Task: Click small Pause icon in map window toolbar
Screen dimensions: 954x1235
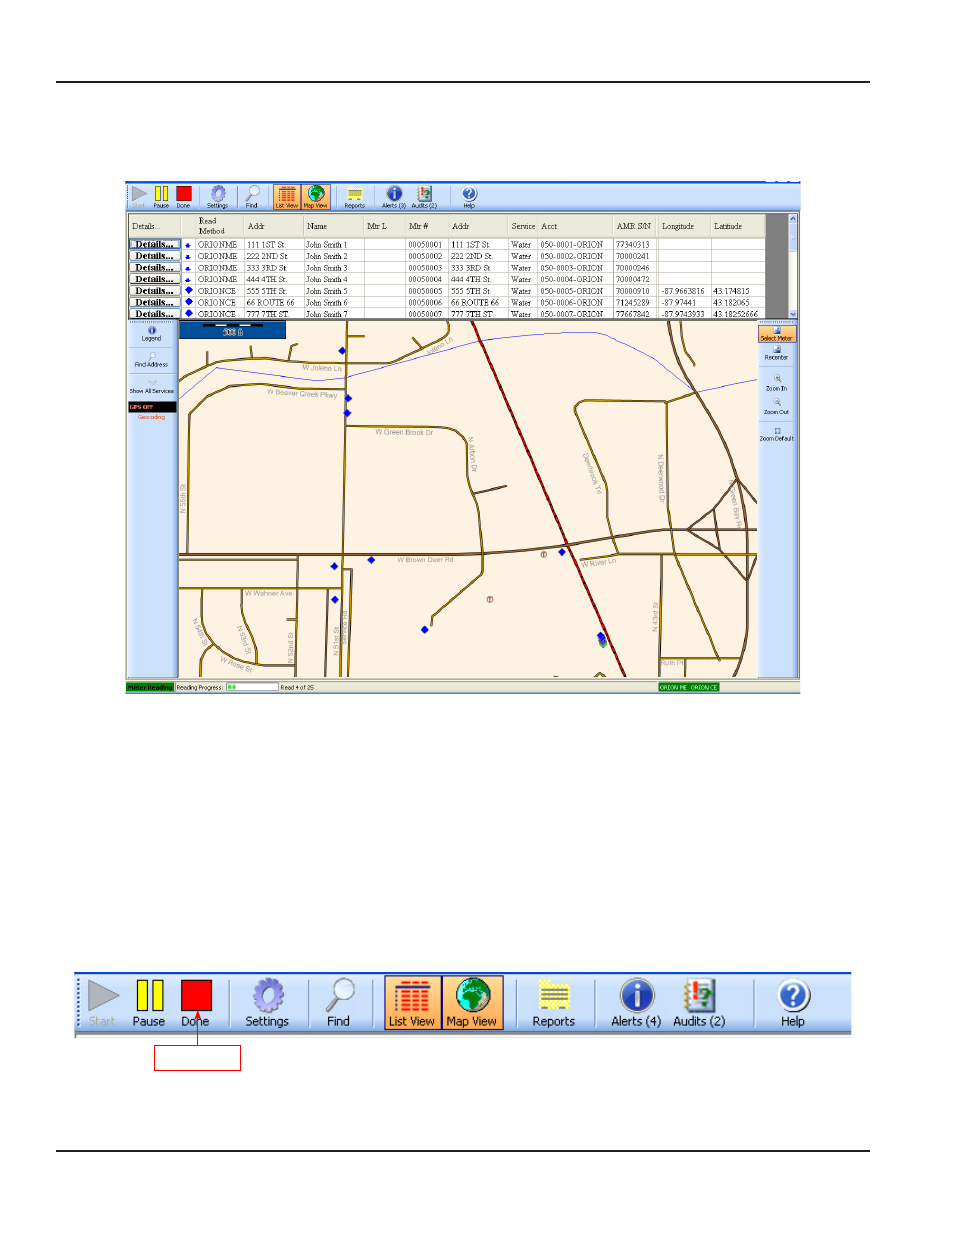Action: (161, 196)
